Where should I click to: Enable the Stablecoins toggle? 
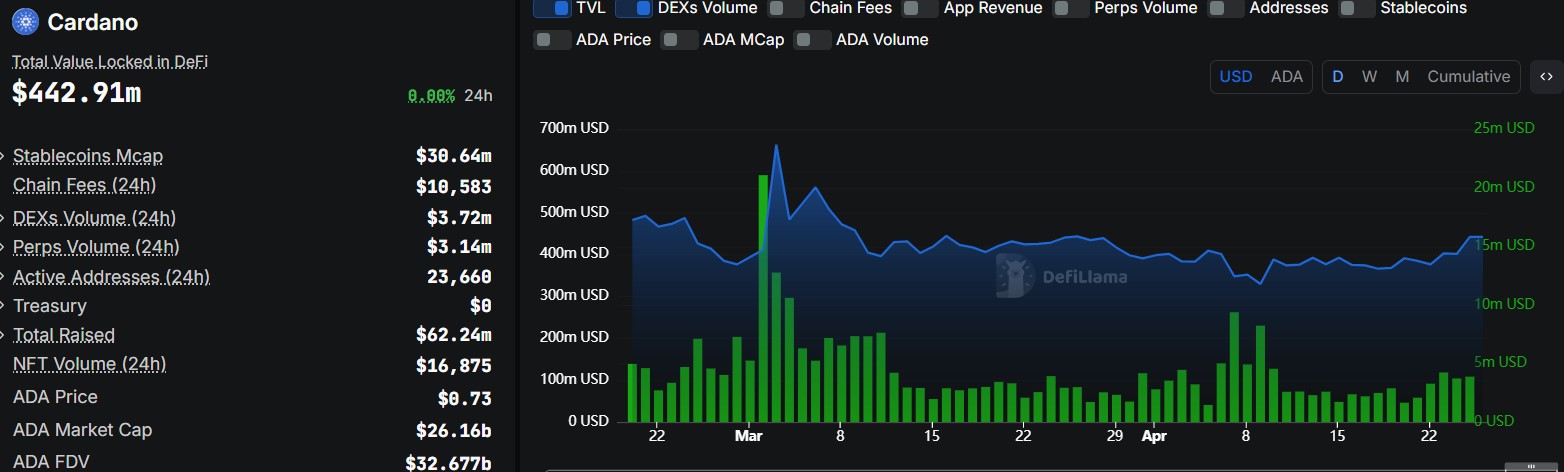coord(1357,8)
